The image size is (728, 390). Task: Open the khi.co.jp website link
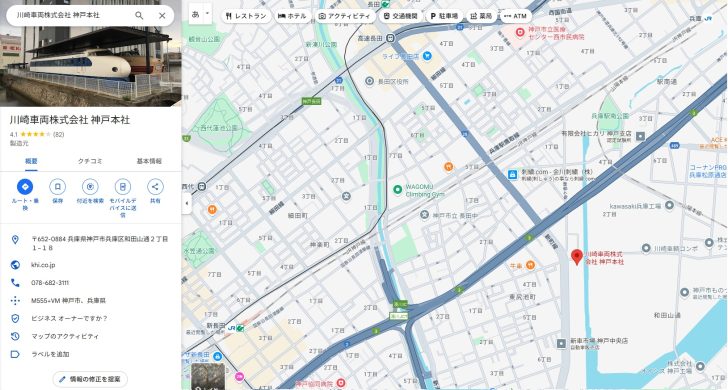(x=43, y=265)
